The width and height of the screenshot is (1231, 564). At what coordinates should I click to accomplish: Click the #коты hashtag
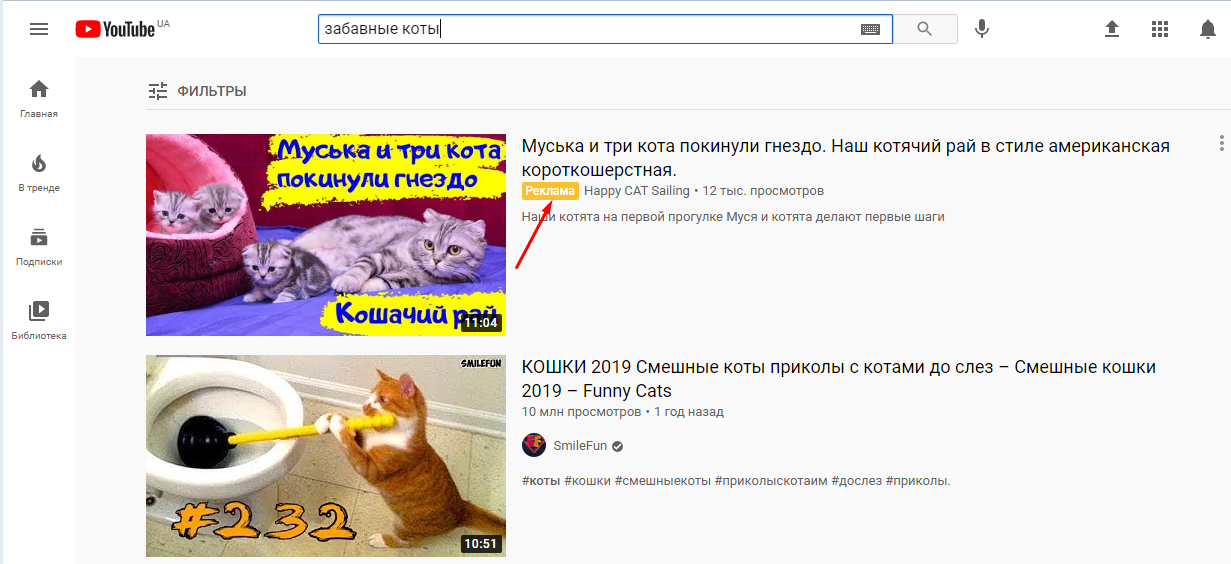pos(541,481)
